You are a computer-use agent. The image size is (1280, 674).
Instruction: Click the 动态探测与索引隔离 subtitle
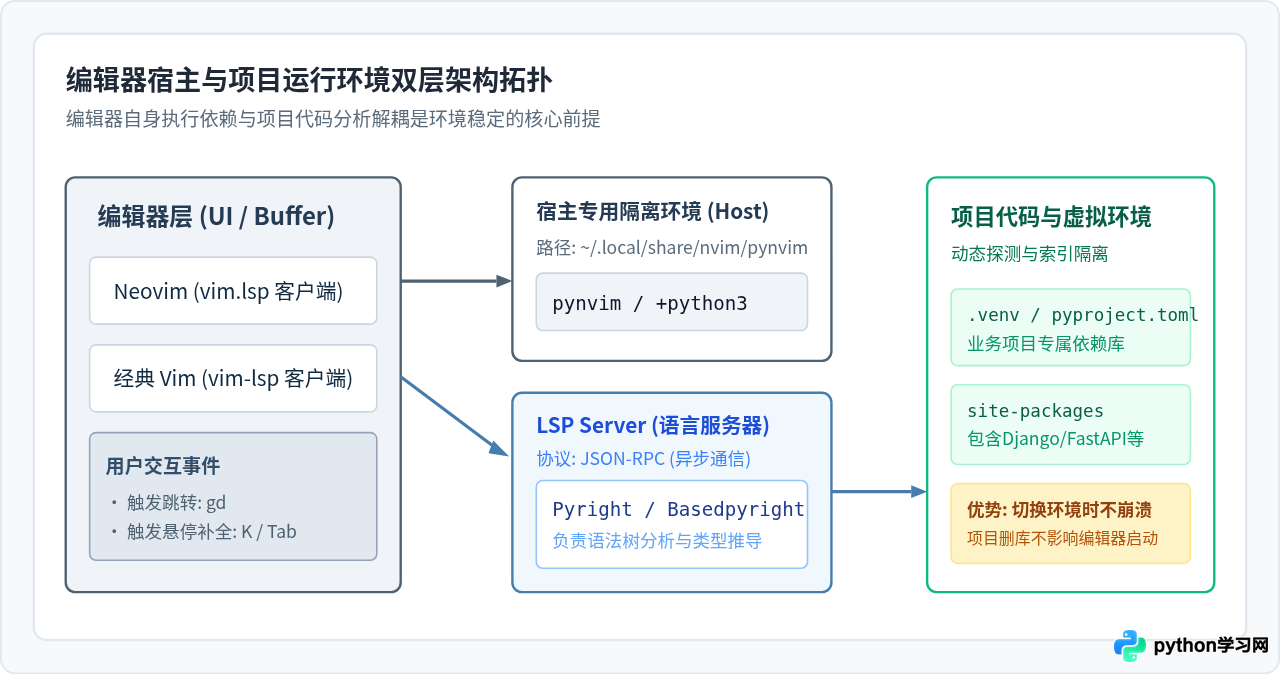tap(1029, 254)
